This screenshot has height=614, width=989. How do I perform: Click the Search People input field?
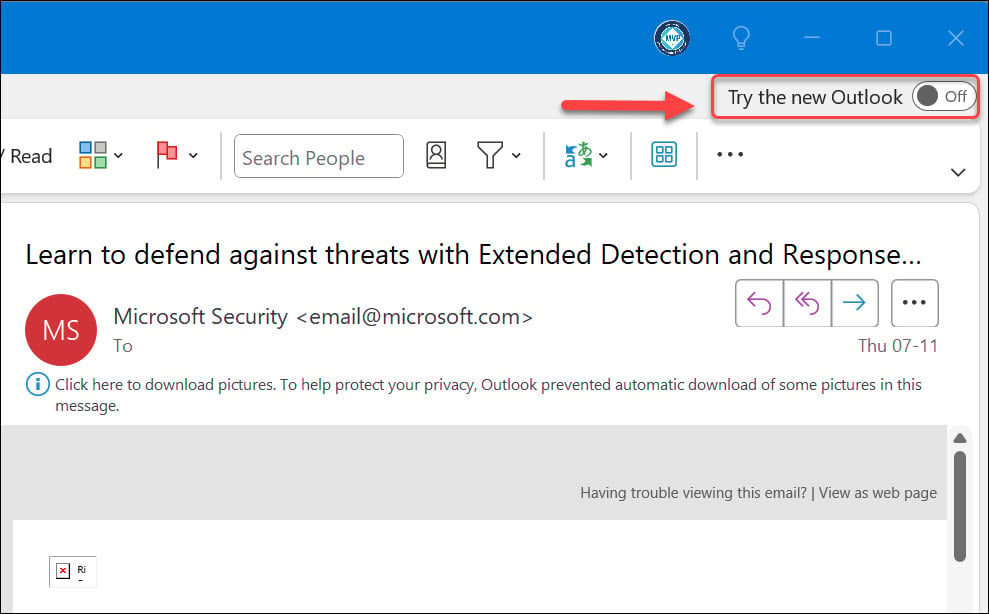coord(319,156)
